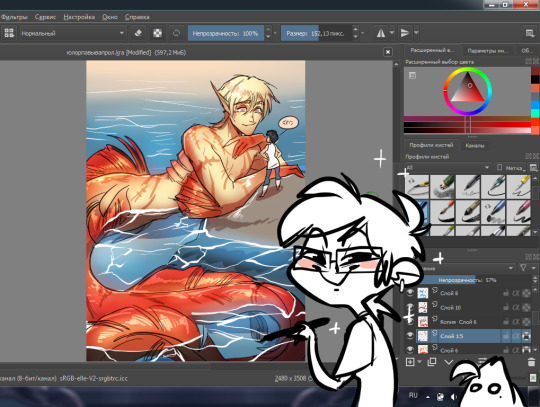Click the volume speaker tray icon
The image size is (540, 407).
pos(454,397)
